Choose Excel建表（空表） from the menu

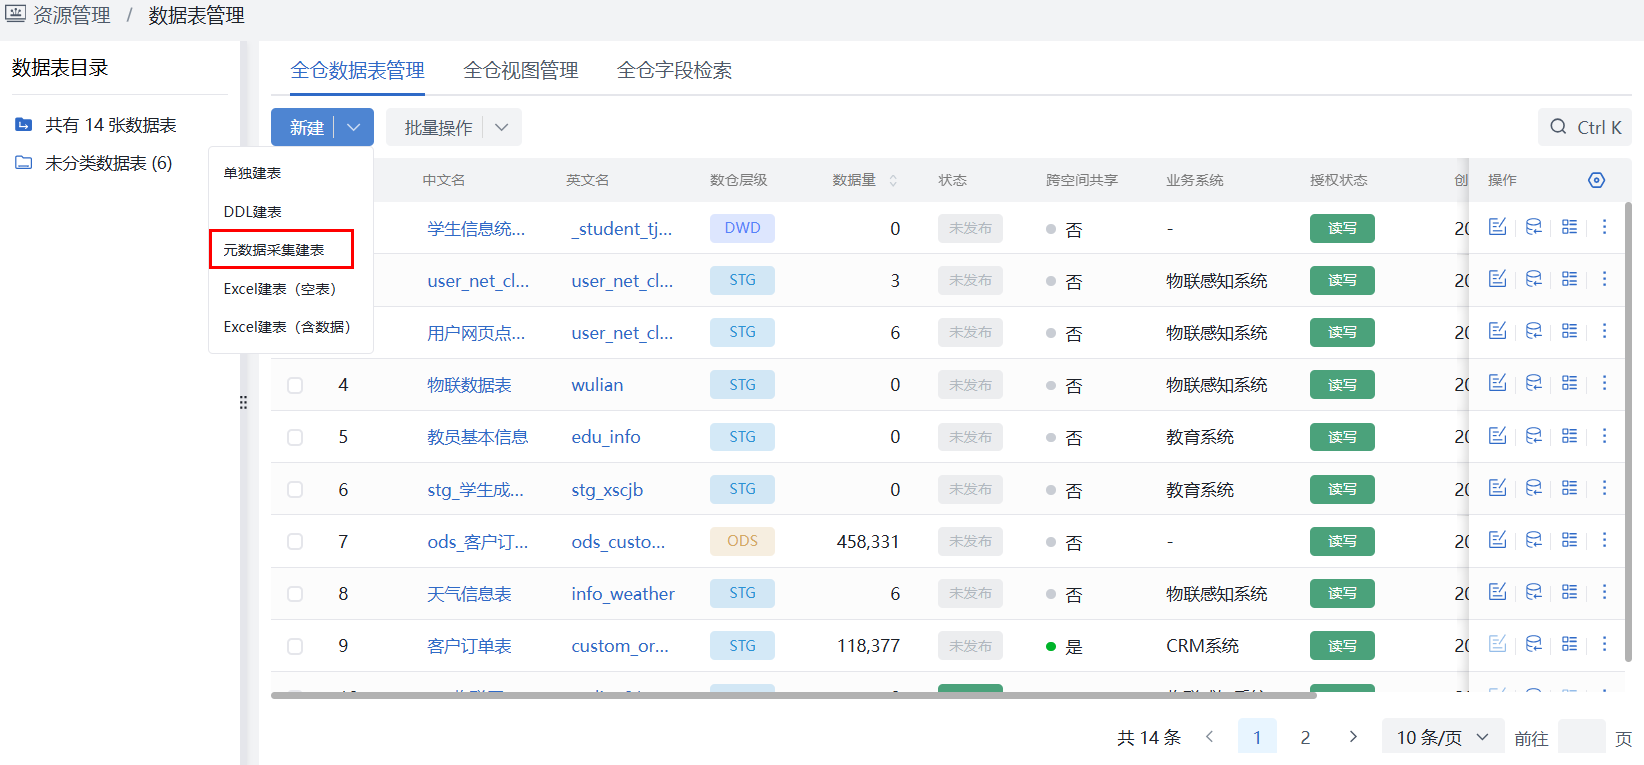(291, 289)
